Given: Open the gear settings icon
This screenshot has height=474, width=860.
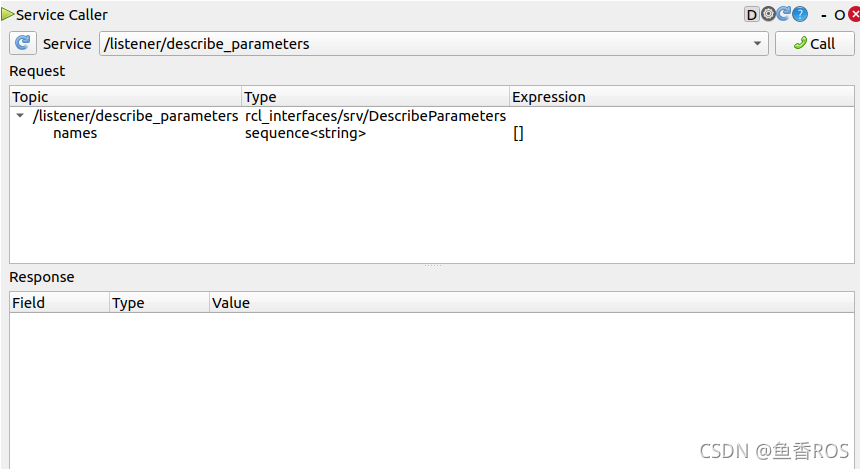Looking at the screenshot, I should (x=768, y=14).
